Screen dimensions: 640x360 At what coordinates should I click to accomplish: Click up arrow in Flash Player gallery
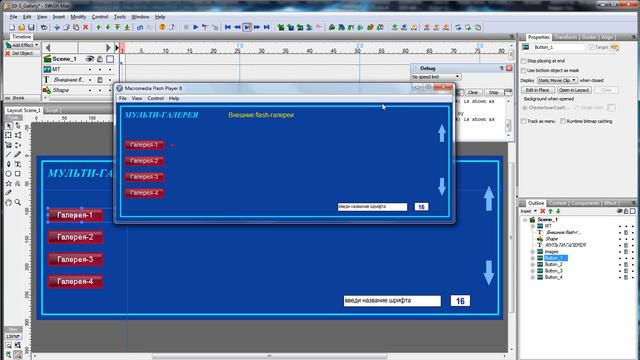442,133
